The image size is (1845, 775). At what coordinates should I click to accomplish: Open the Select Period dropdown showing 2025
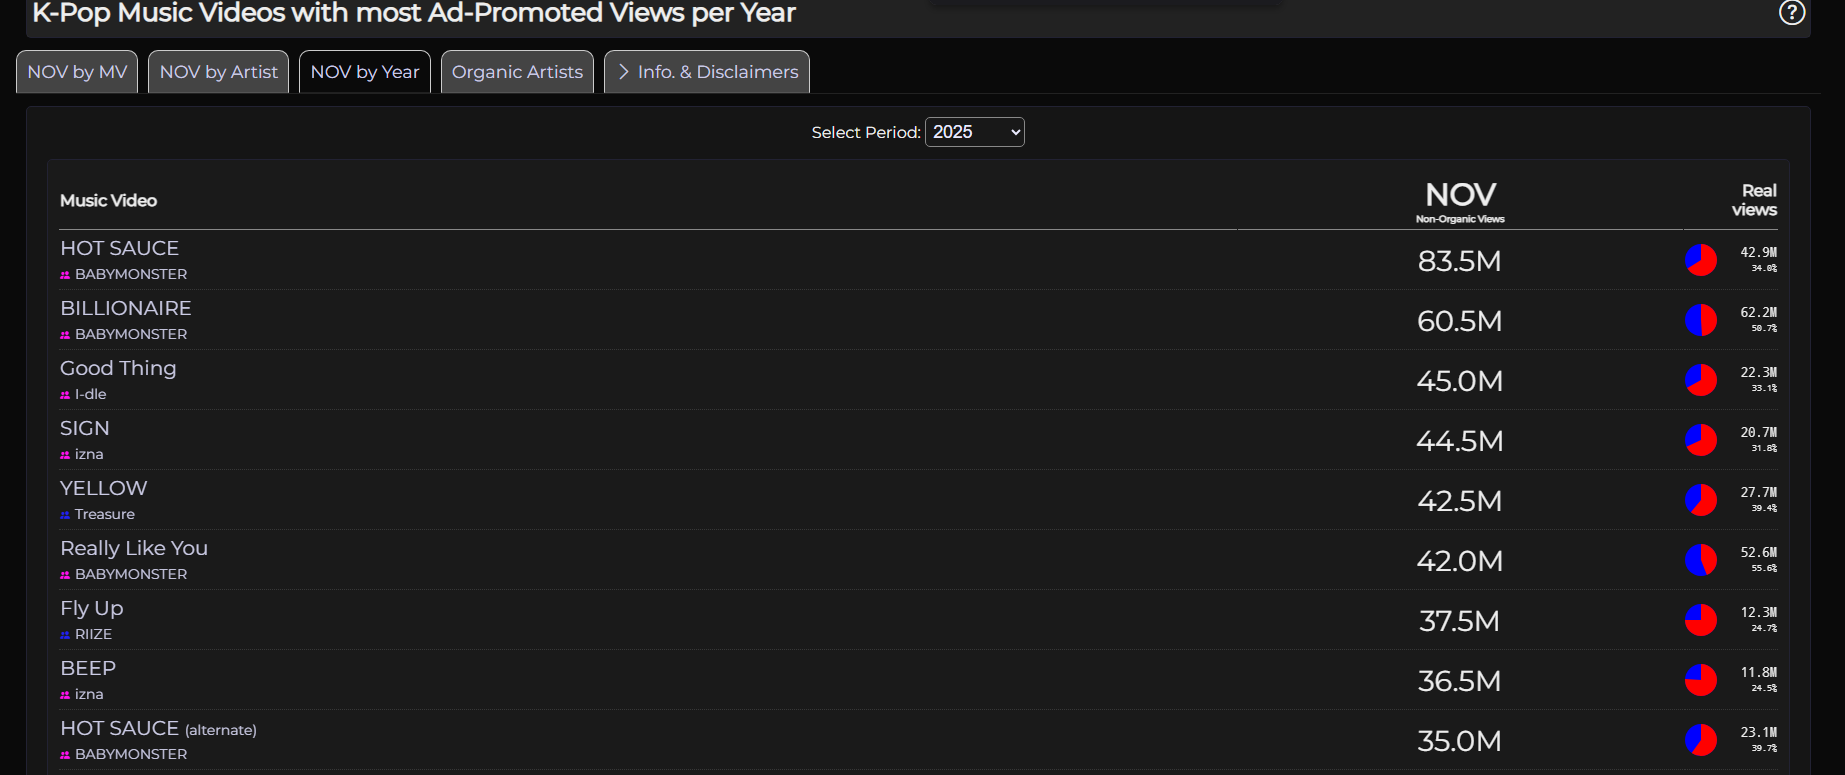pyautogui.click(x=975, y=132)
